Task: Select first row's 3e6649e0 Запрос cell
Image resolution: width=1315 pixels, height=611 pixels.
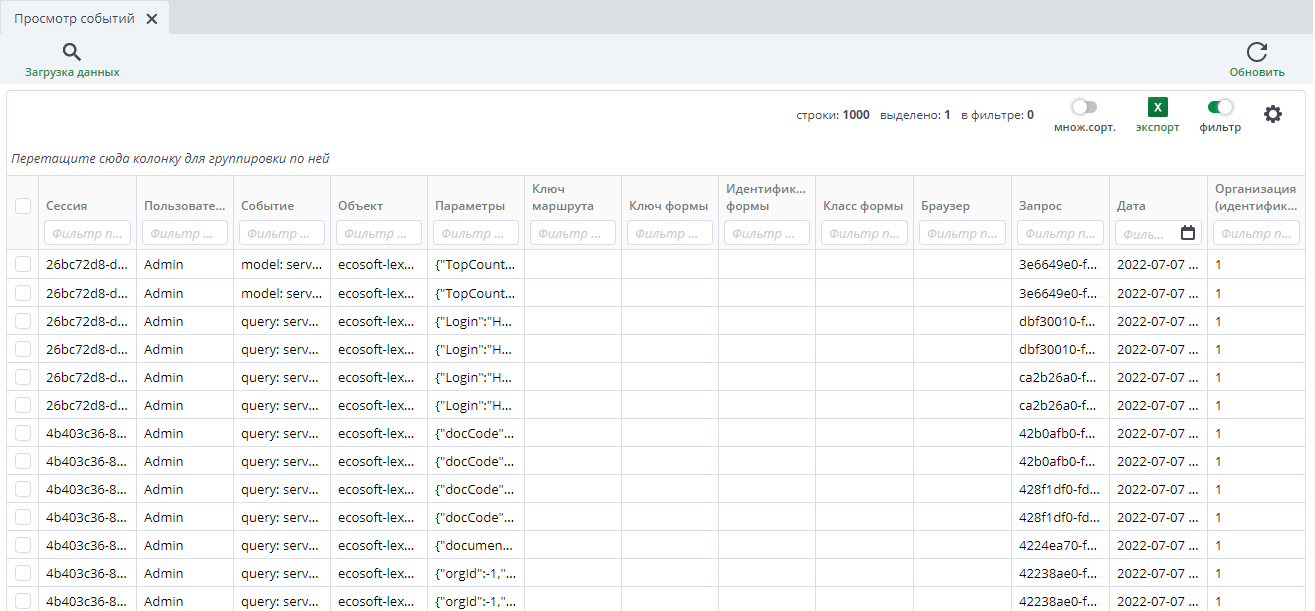Action: (1058, 265)
